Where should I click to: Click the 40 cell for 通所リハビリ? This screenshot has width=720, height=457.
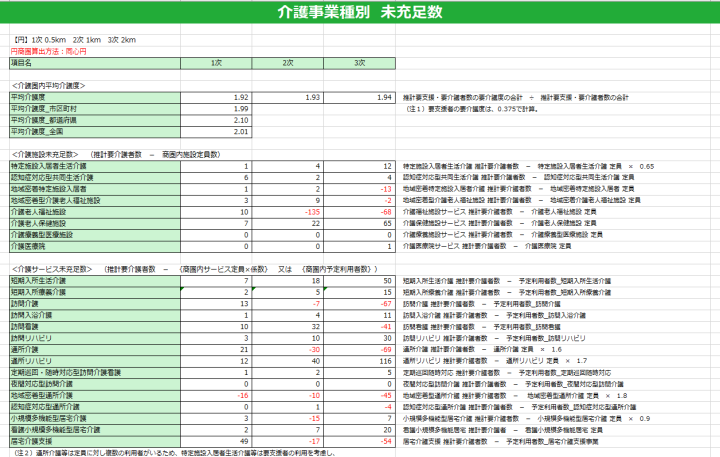(x=288, y=361)
